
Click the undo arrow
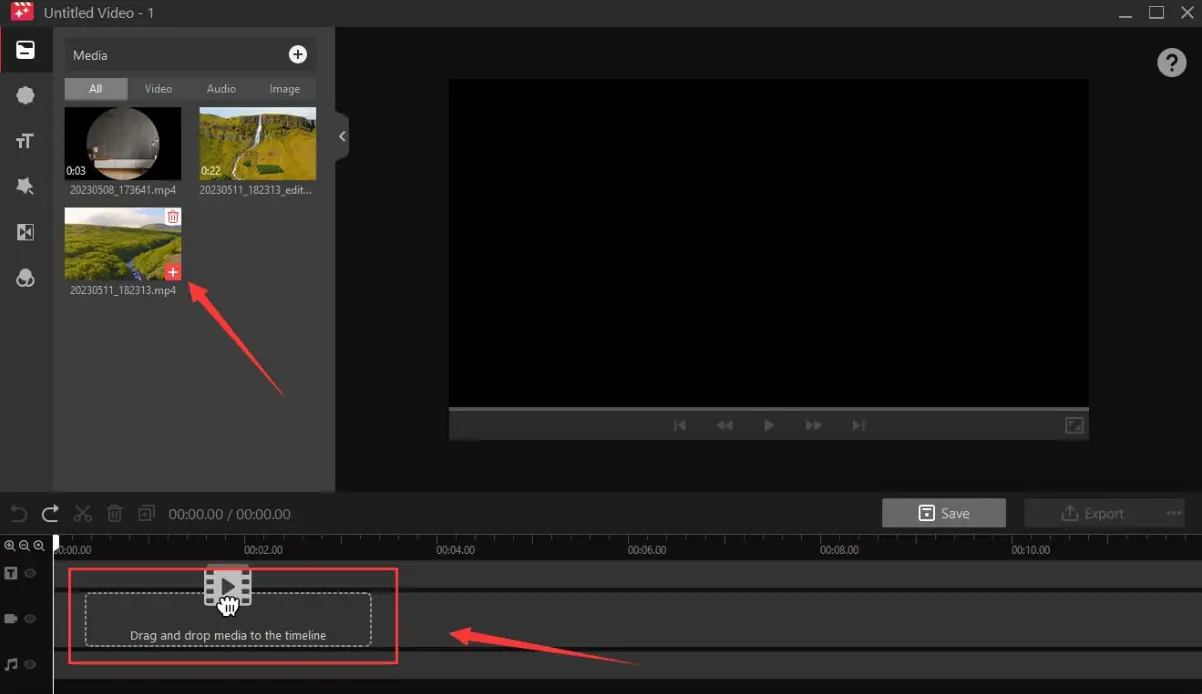18,514
